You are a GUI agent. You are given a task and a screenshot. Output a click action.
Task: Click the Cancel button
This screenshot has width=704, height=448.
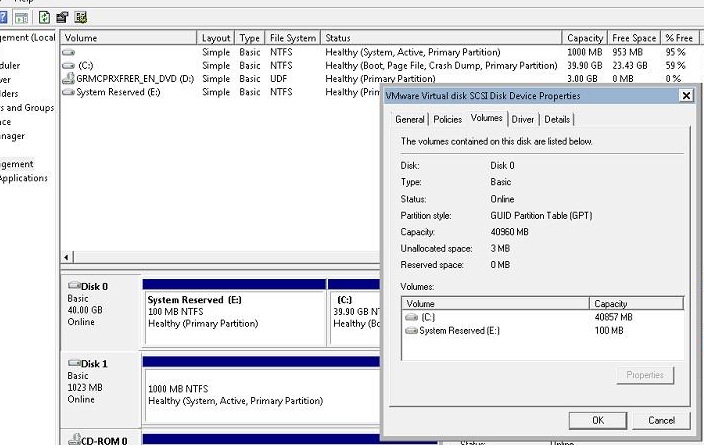pyautogui.click(x=661, y=420)
